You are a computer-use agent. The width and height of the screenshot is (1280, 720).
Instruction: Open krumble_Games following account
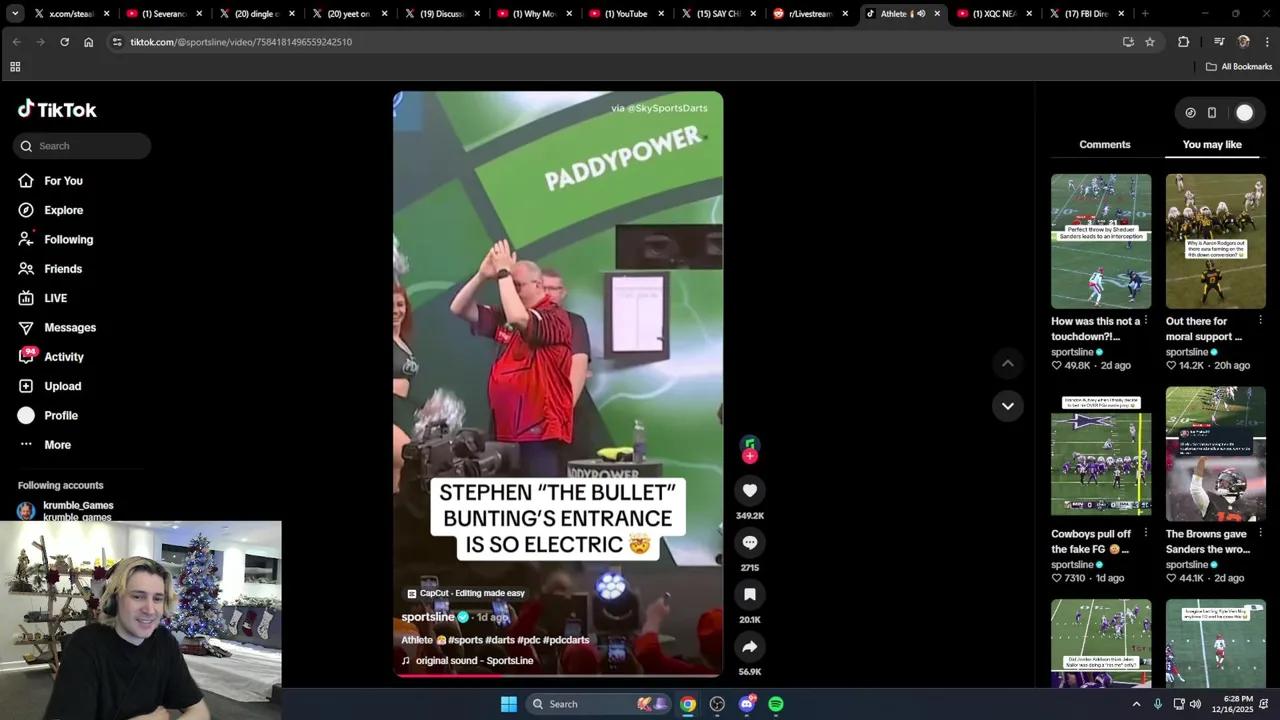click(65, 510)
